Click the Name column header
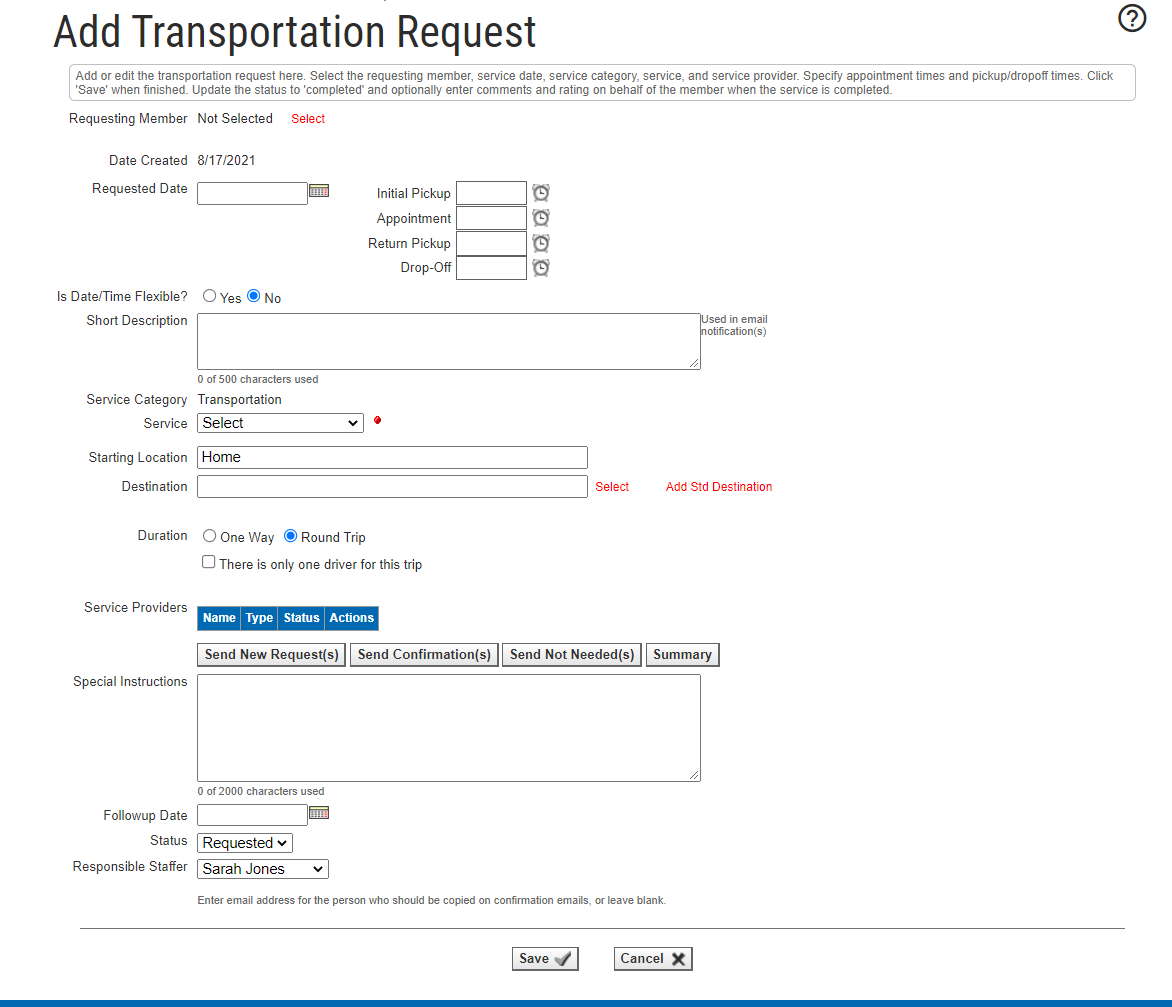The width and height of the screenshot is (1172, 1007). pos(219,618)
